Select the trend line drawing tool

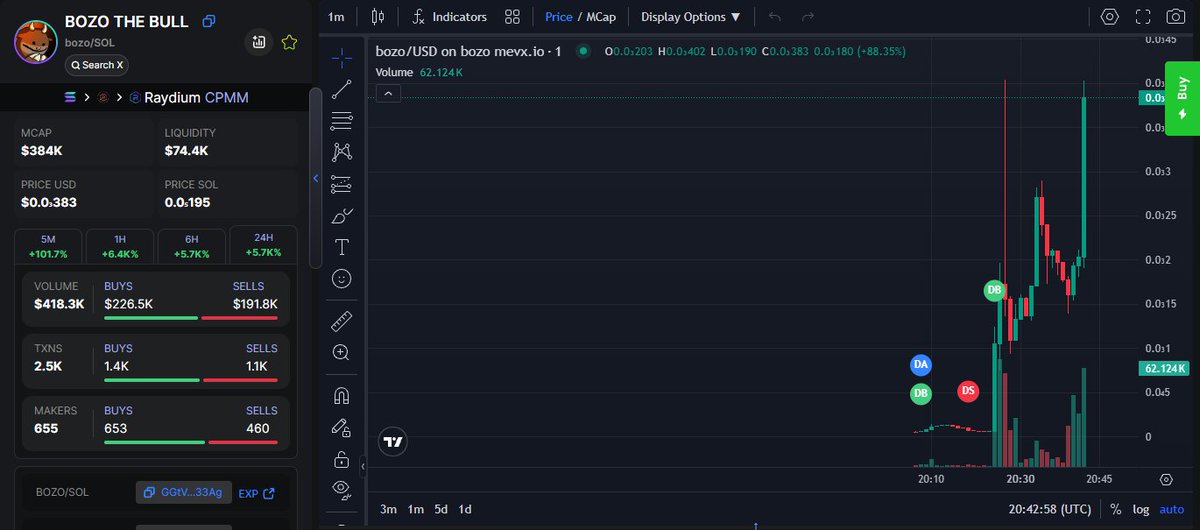342,89
